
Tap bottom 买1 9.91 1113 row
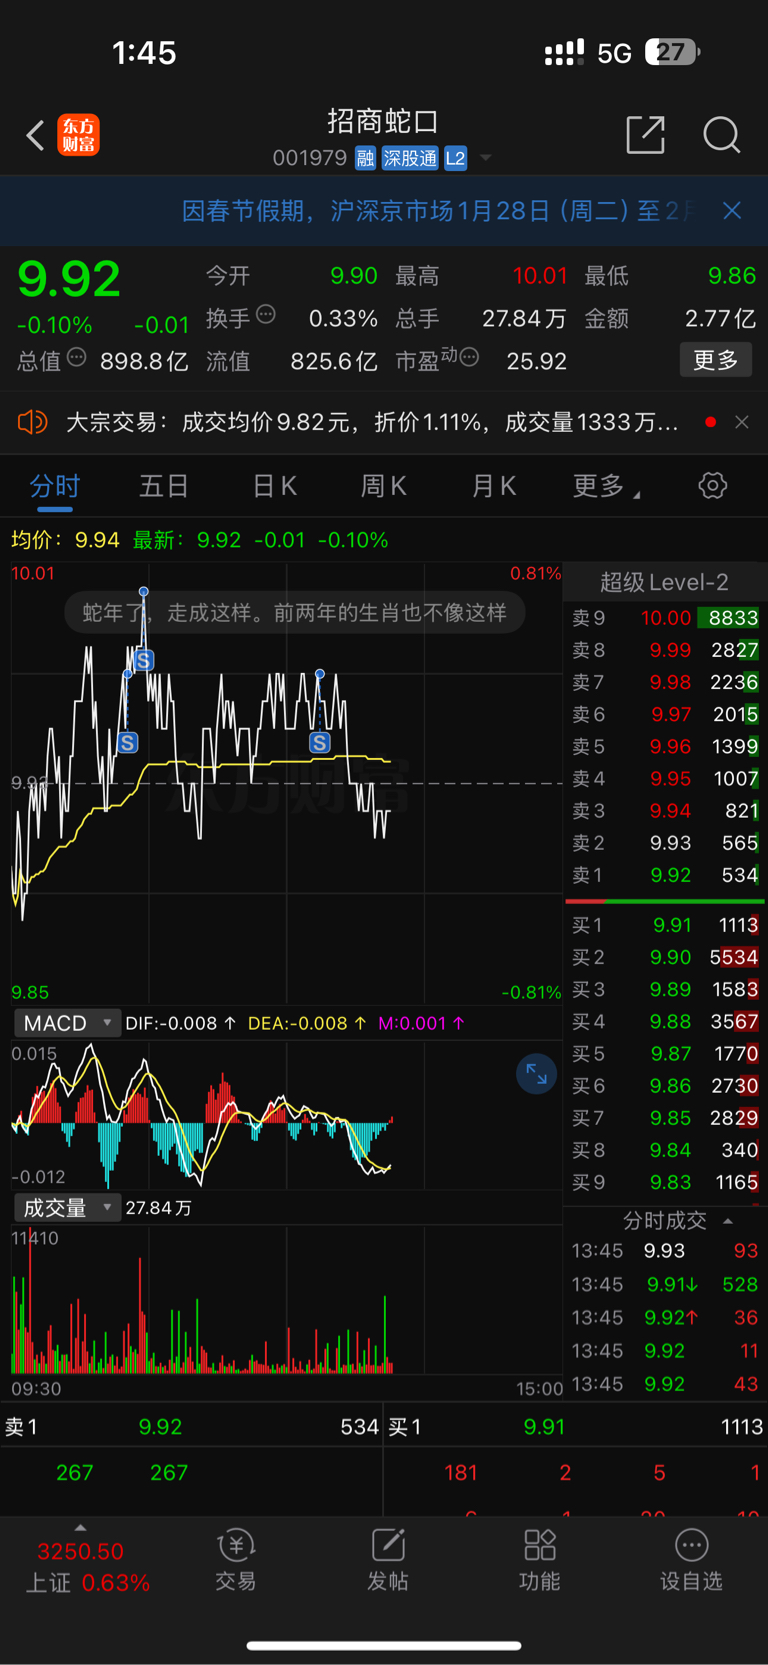tap(576, 1427)
